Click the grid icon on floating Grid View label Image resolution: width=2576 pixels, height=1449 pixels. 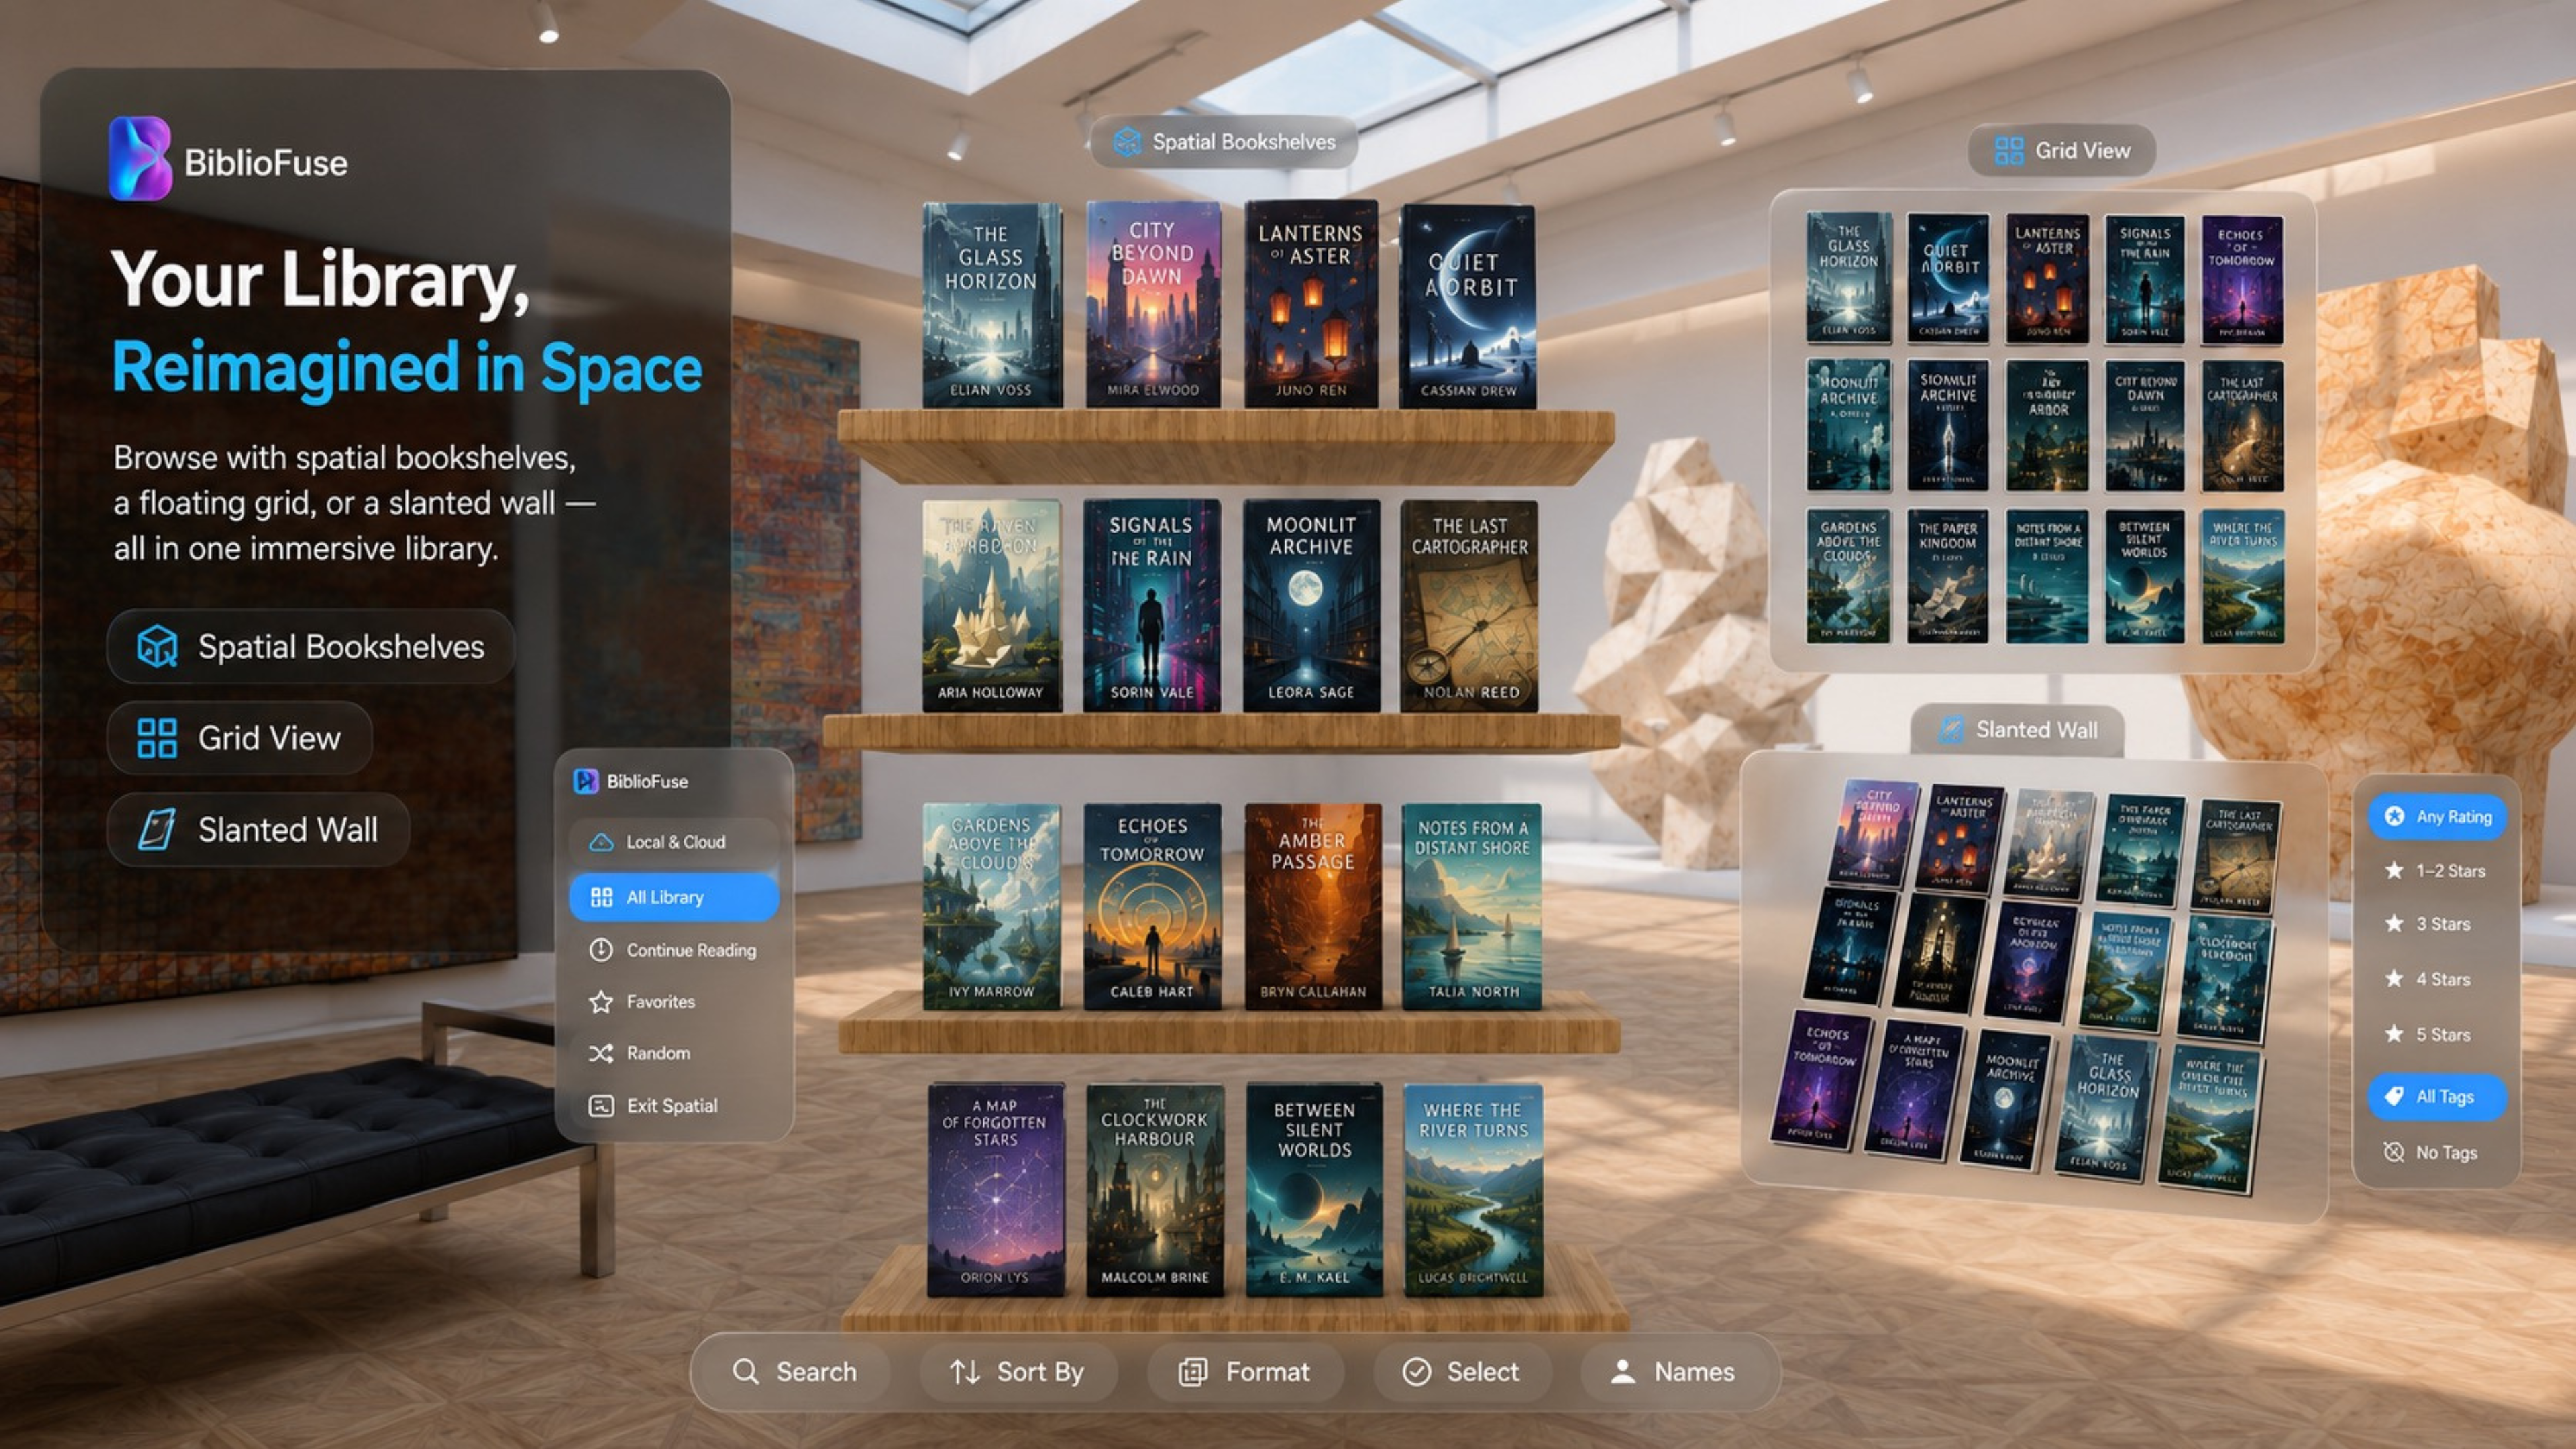(2009, 151)
